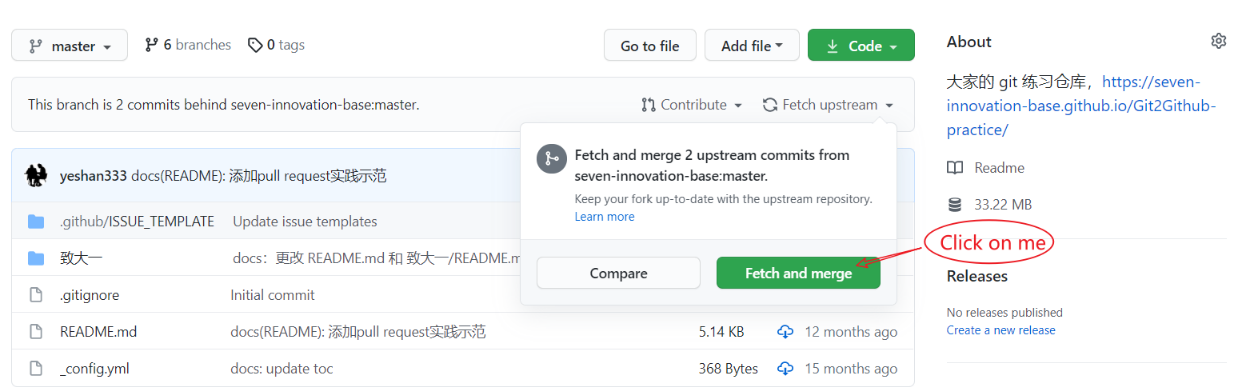1238x391 pixels.
Task: Click the pull request icon beside Contribute
Action: click(648, 105)
